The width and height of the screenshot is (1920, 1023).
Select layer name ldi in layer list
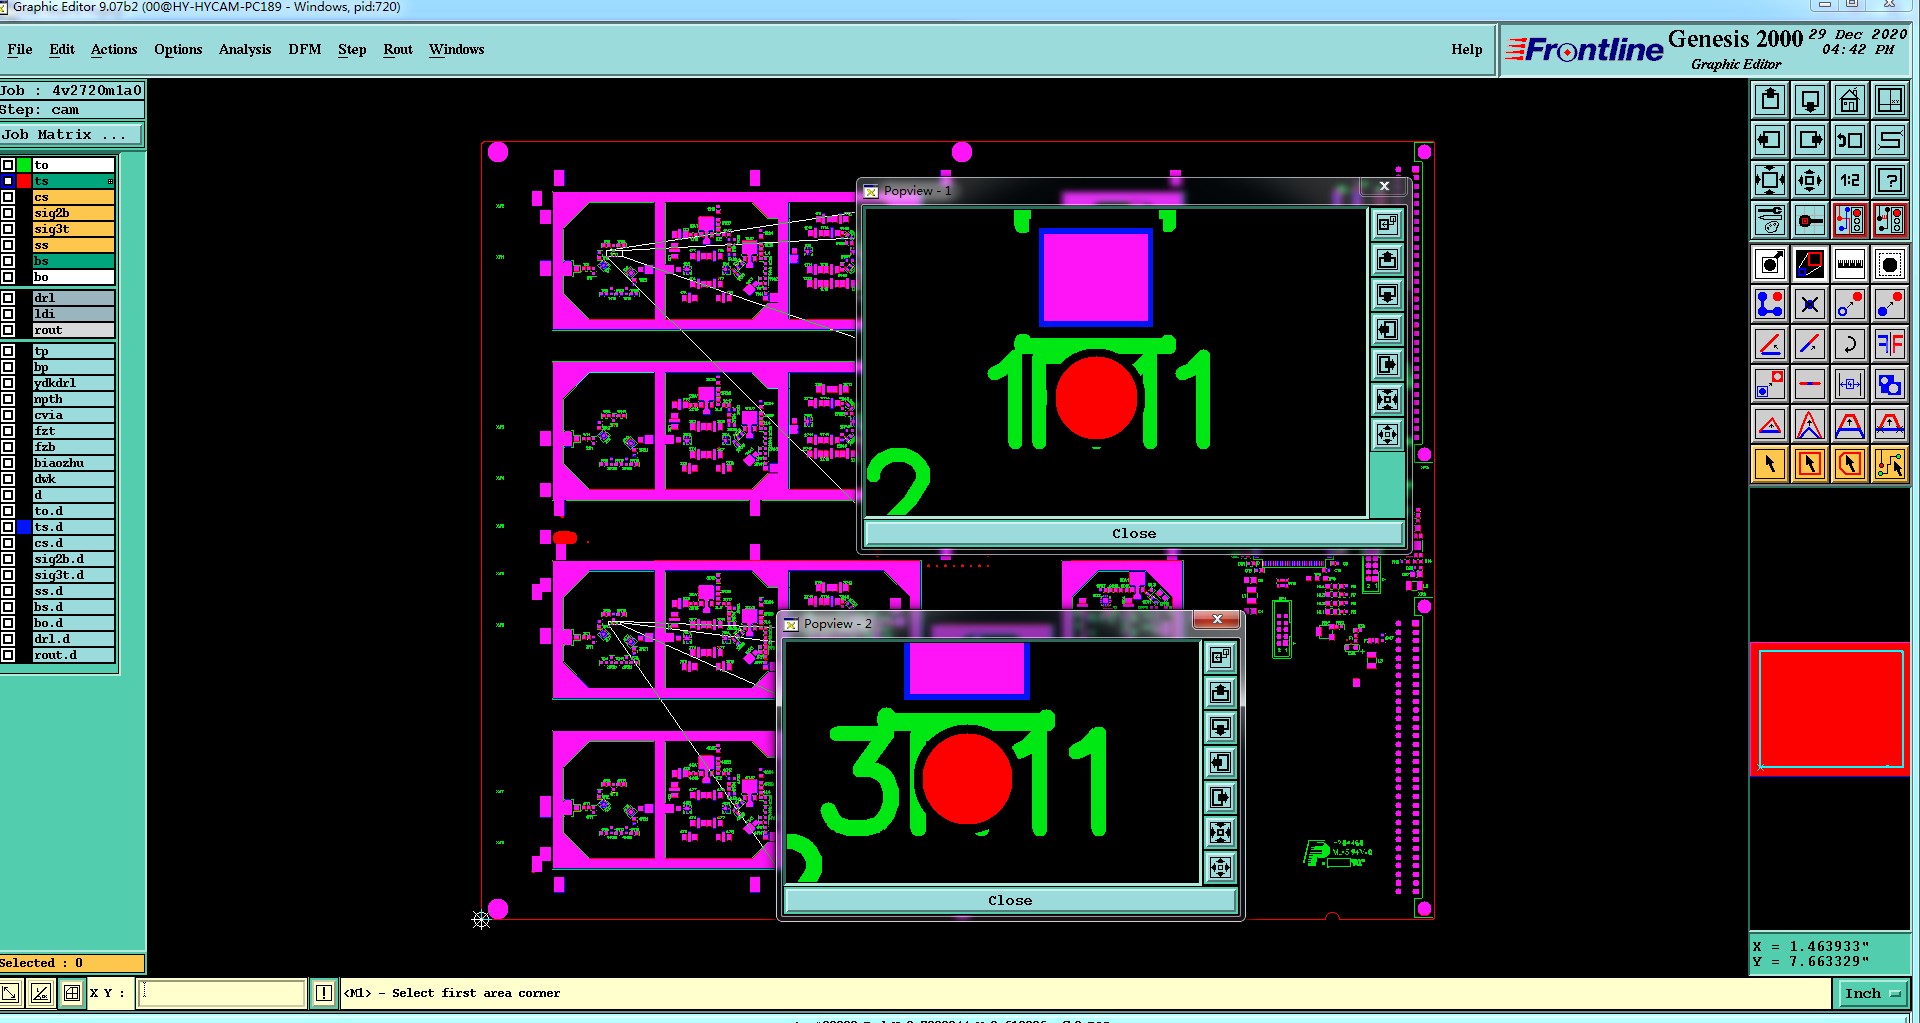(x=74, y=314)
